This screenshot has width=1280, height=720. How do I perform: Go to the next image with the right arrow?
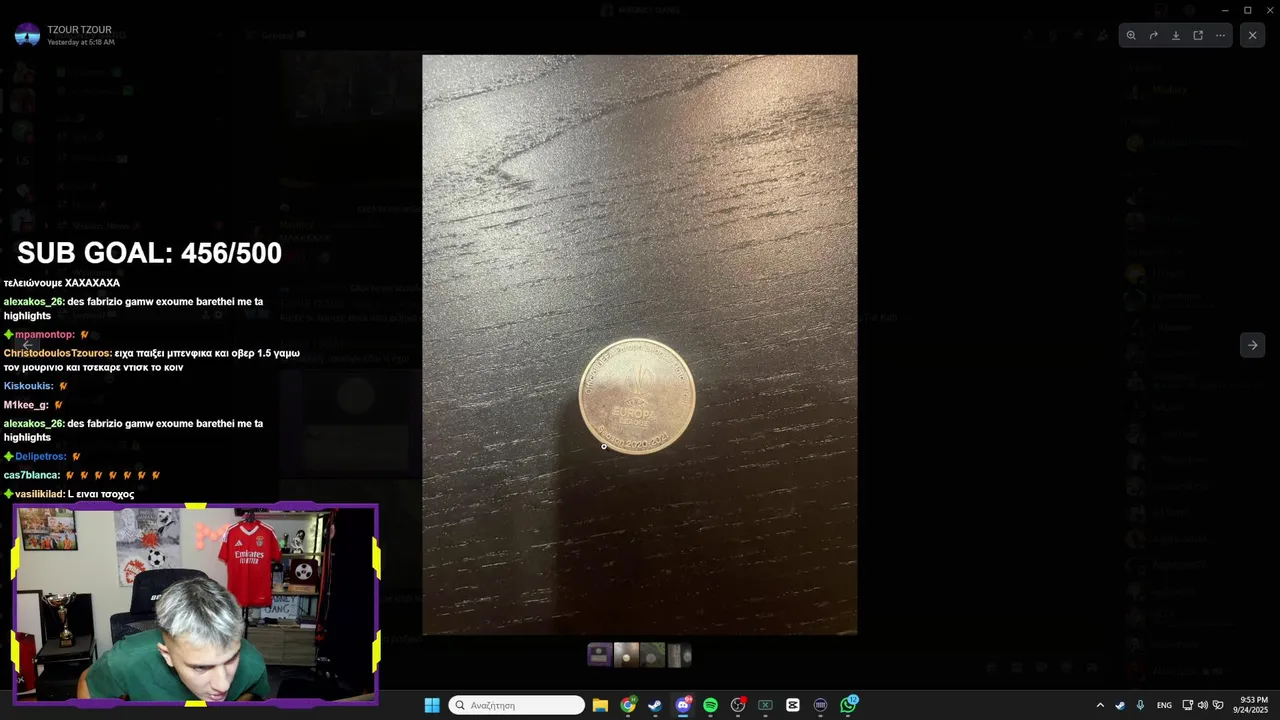point(1252,345)
